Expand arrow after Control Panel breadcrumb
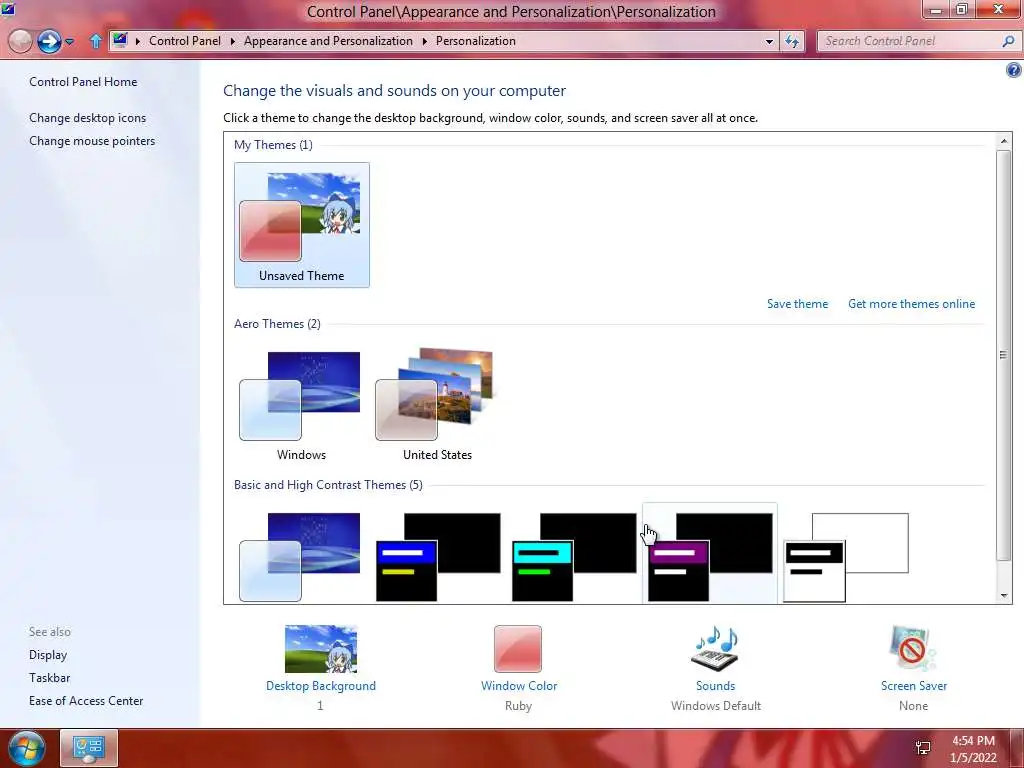The image size is (1024, 768). point(232,41)
